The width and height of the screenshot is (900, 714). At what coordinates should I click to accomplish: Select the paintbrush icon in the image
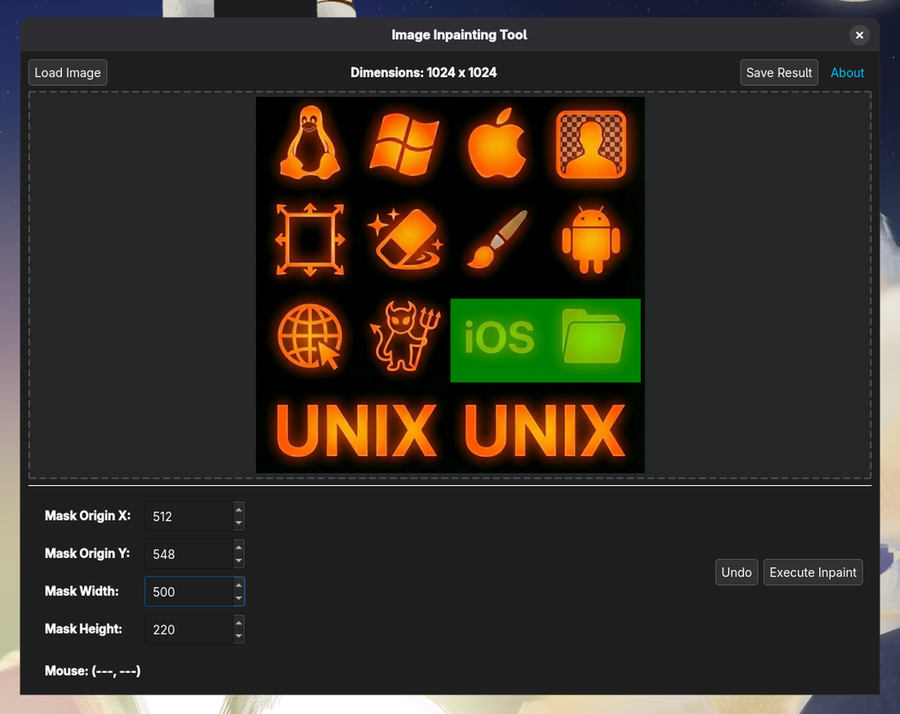[x=496, y=239]
